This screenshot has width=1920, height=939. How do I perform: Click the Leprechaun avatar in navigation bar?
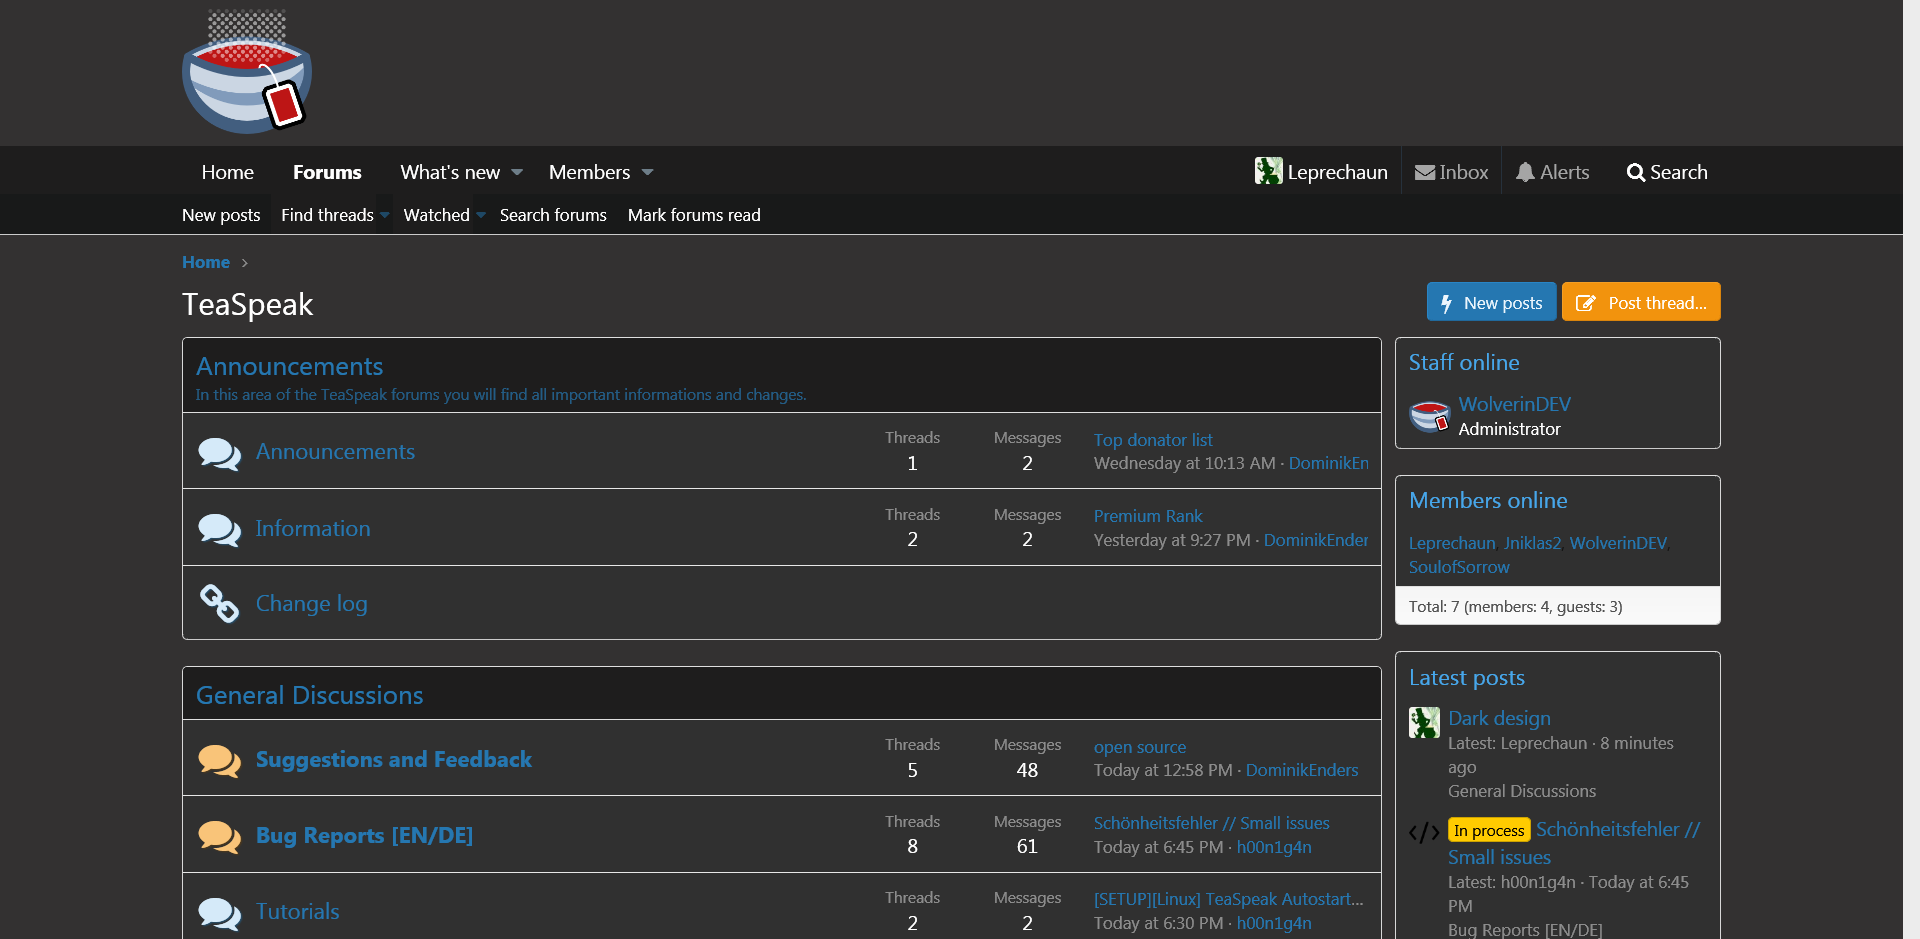(1268, 171)
